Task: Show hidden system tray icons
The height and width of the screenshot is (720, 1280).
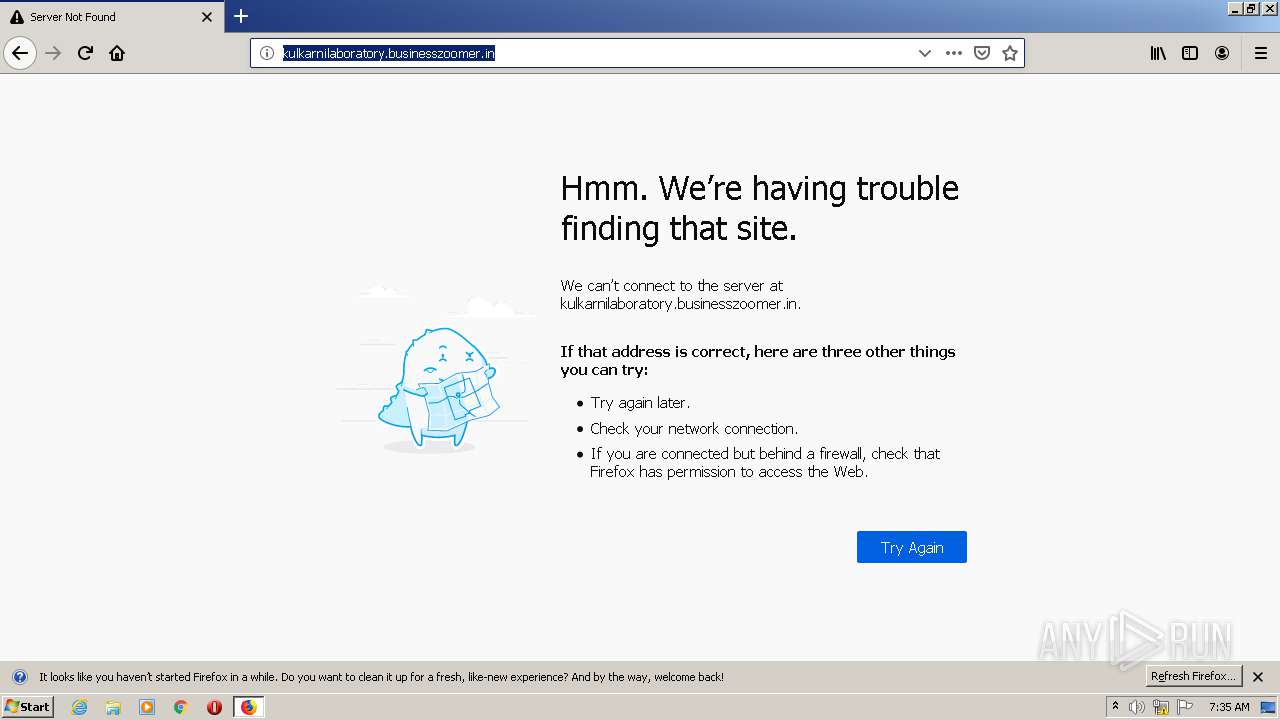Action: 1115,707
